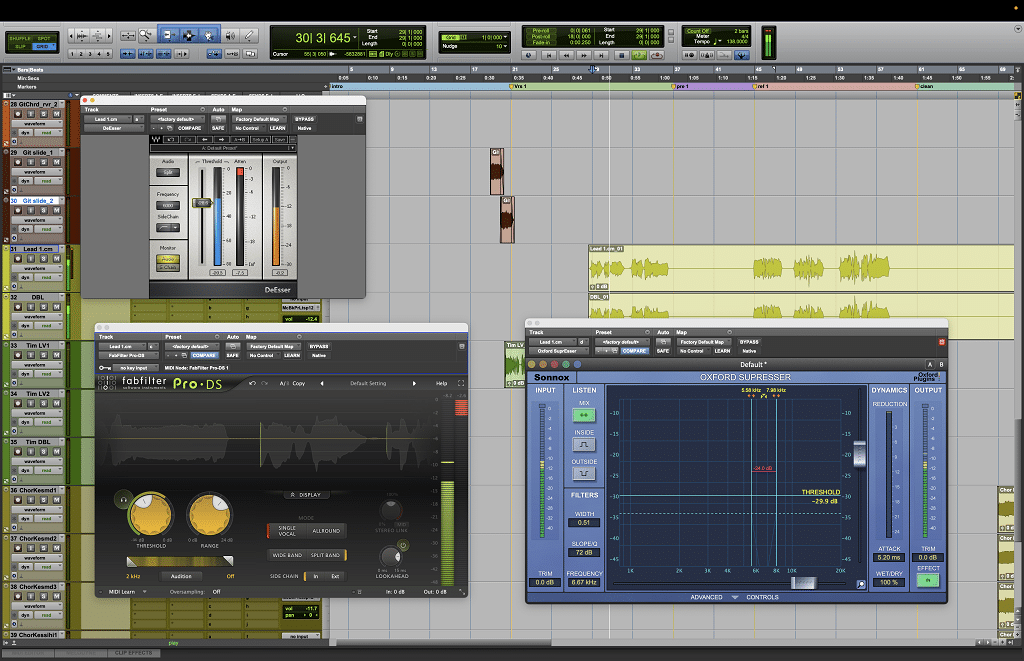Select the Zoomer tool in Pro Tools toolbar
Screen dimensions: 1024x661
(145, 35)
